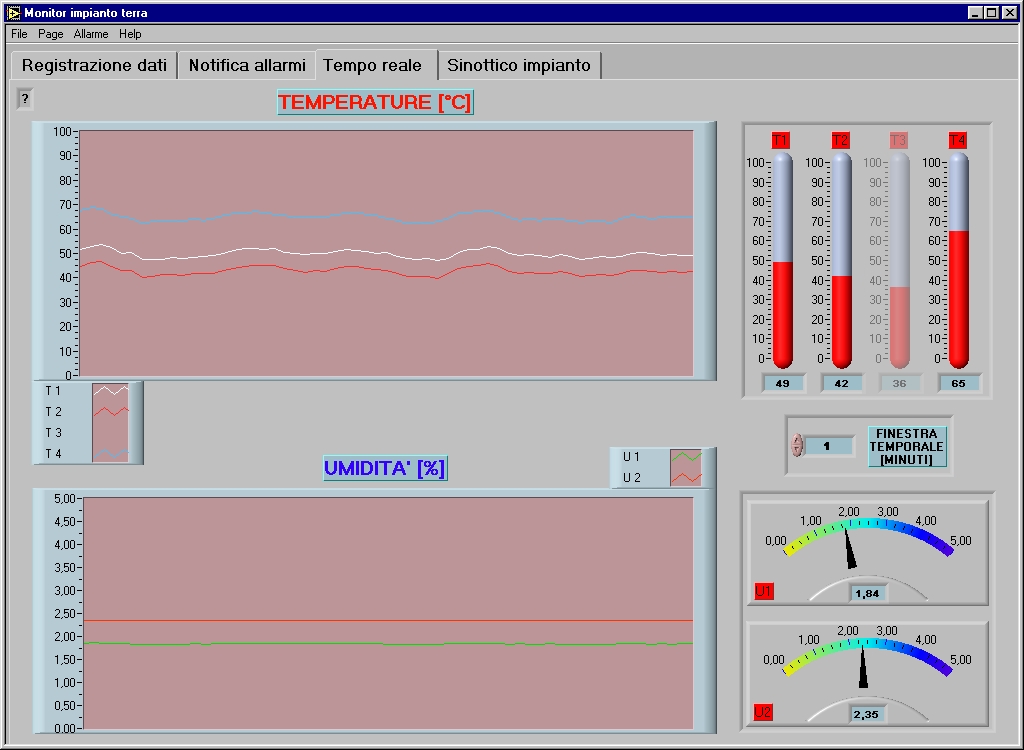Click the dimmed T3 thermometer label
The height and width of the screenshot is (750, 1024).
(x=898, y=140)
